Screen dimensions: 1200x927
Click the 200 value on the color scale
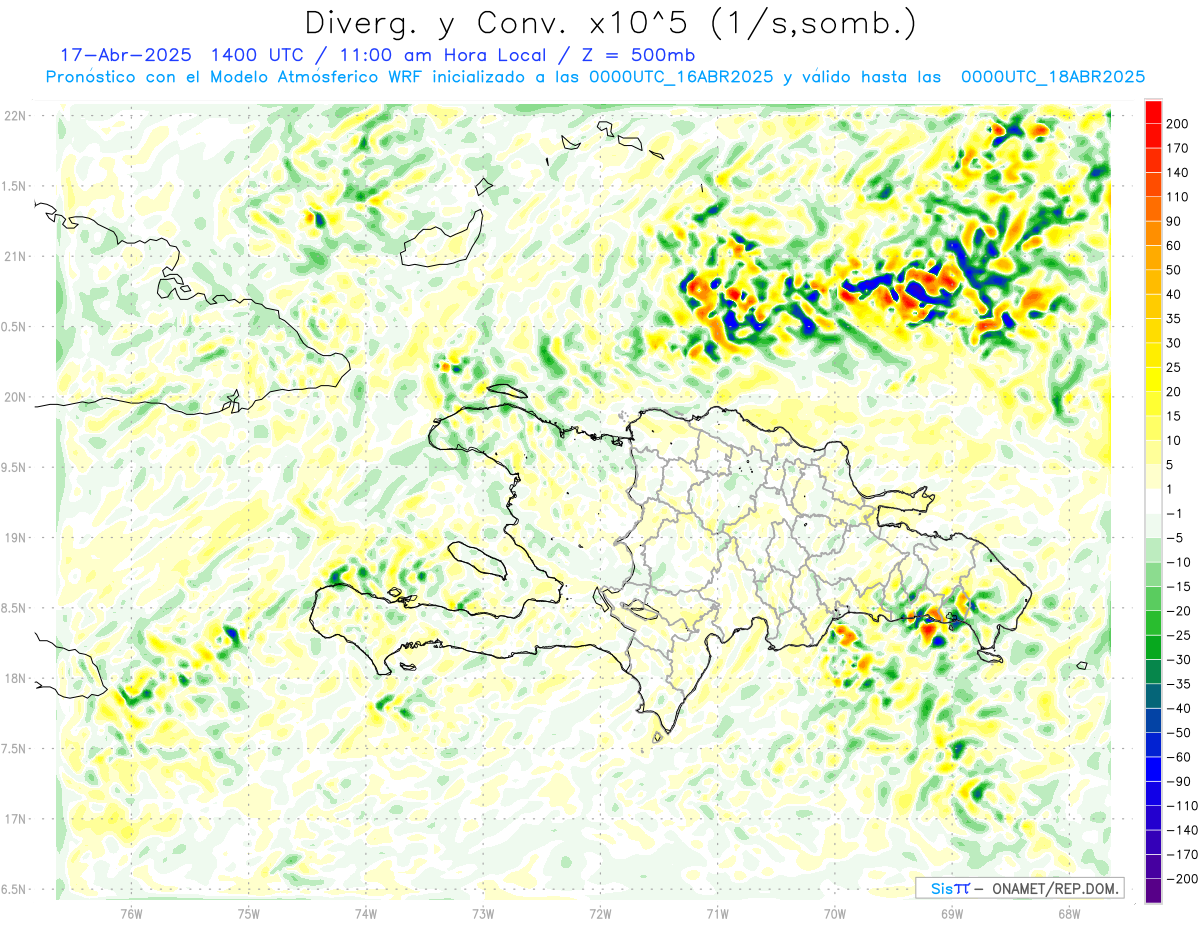pos(1176,124)
